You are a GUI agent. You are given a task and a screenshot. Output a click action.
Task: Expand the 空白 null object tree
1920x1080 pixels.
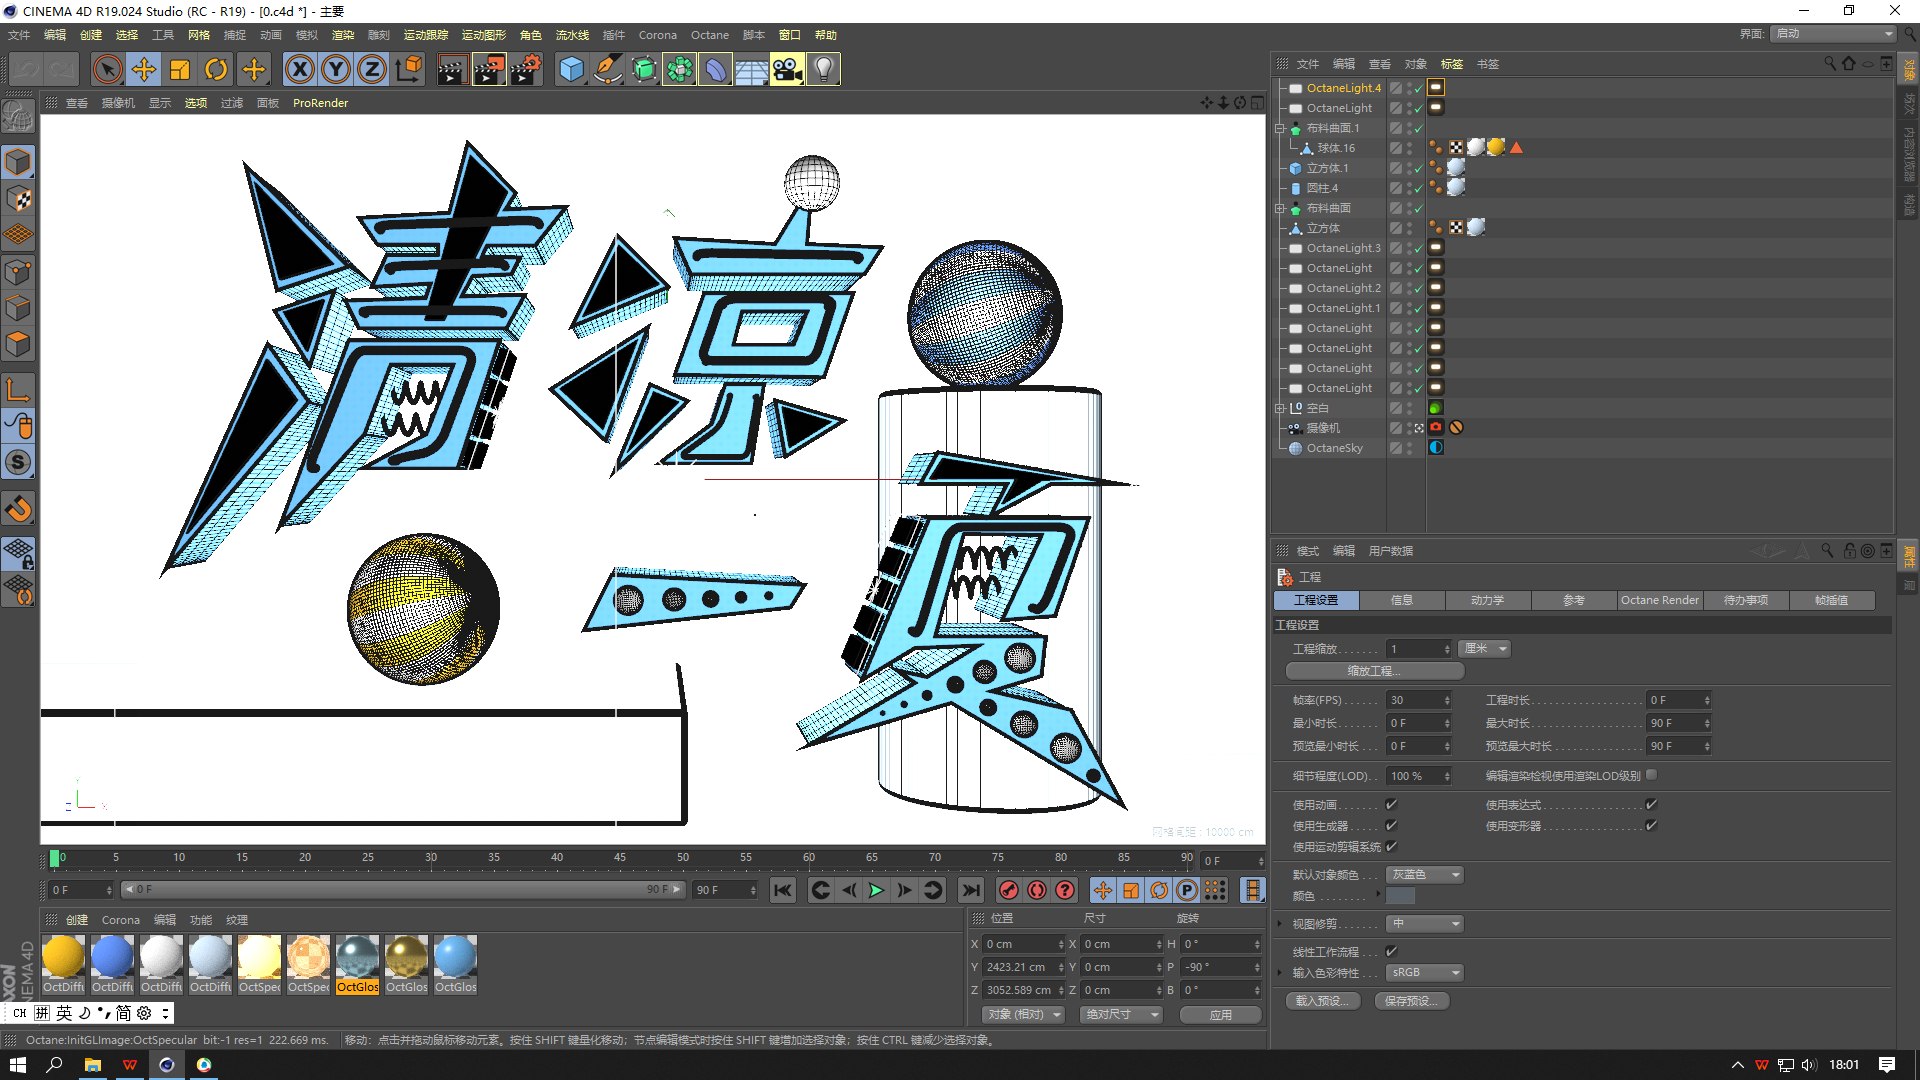coord(1279,408)
